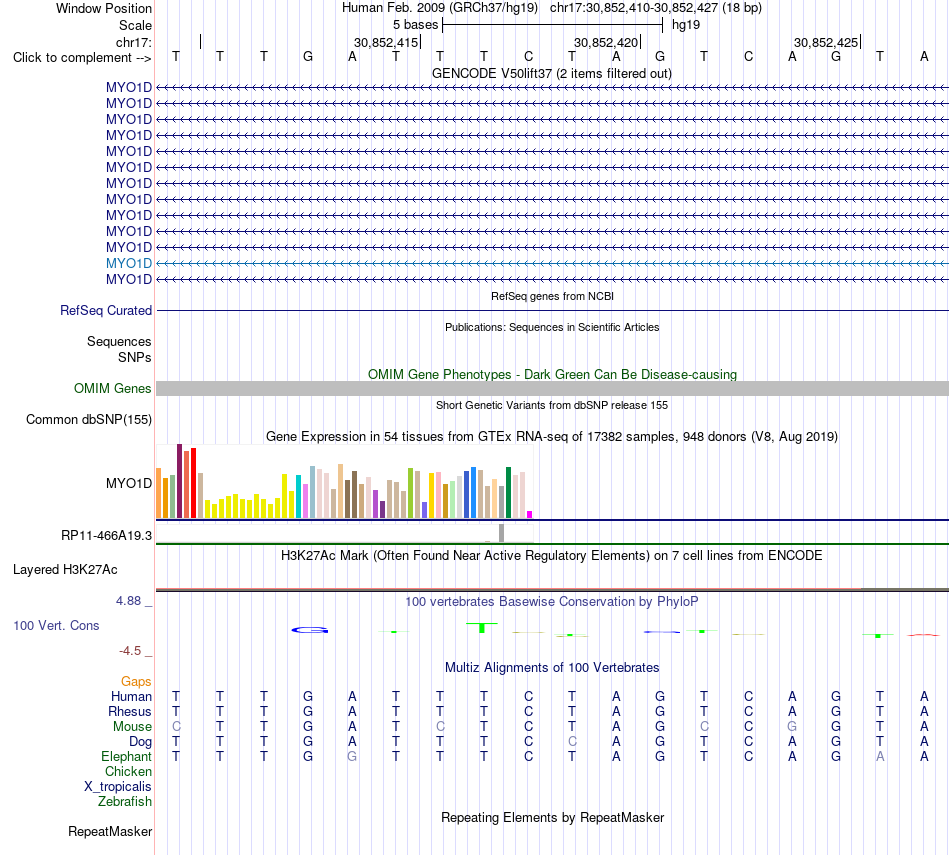Click 'Human Feb. 2009 (GRCh37/hg19)' assembly text

(440, 8)
